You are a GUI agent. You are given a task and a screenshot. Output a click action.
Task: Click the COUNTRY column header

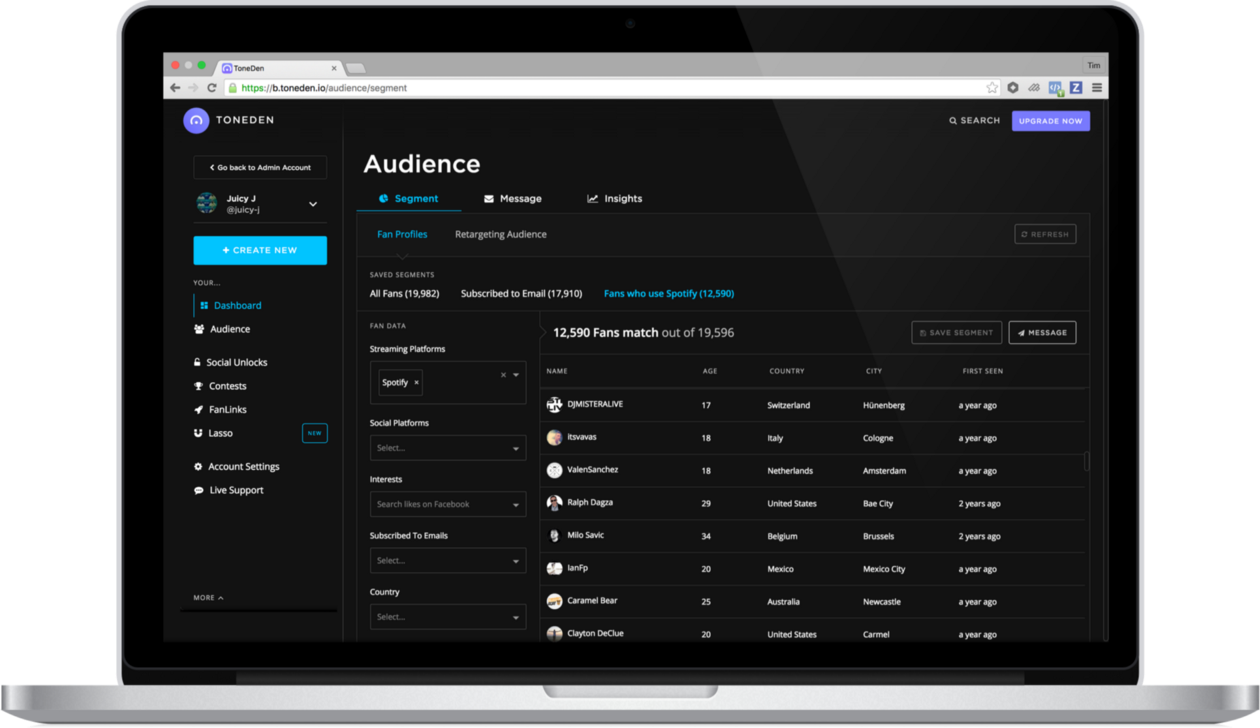pyautogui.click(x=787, y=371)
